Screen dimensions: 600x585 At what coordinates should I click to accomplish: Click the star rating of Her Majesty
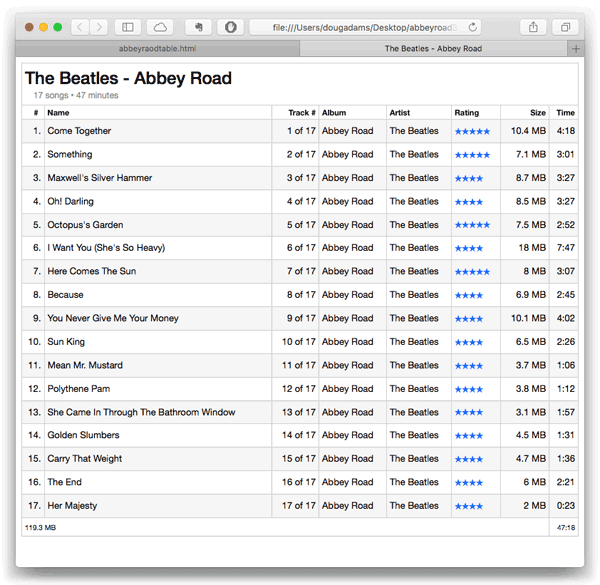click(469, 507)
